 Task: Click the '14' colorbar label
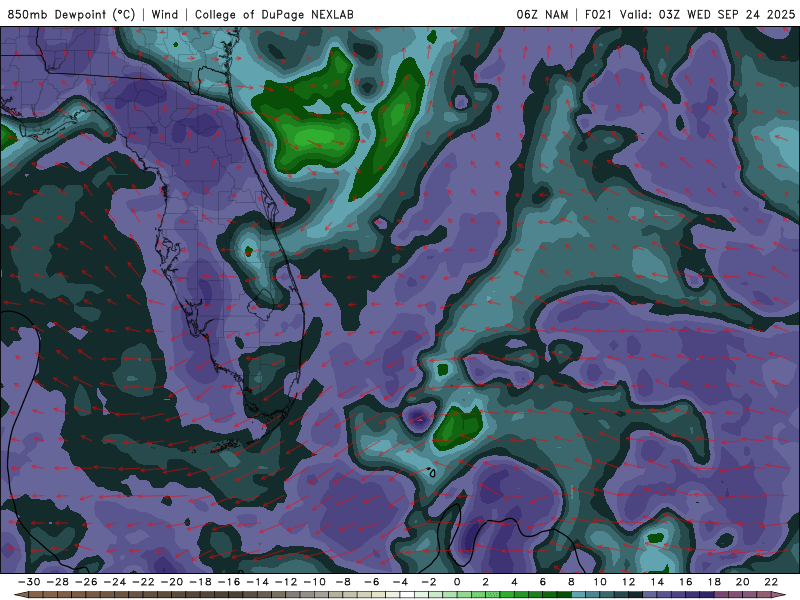[657, 582]
